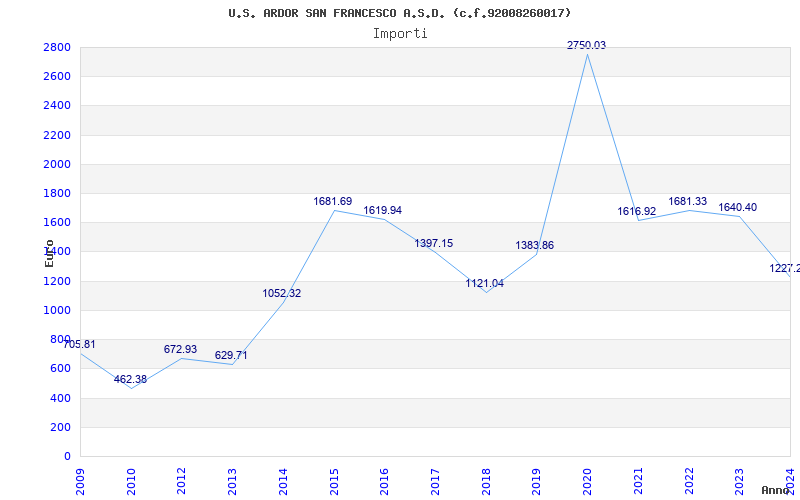Click the 2022 x-axis year label
This screenshot has height=500, width=800.
(689, 481)
